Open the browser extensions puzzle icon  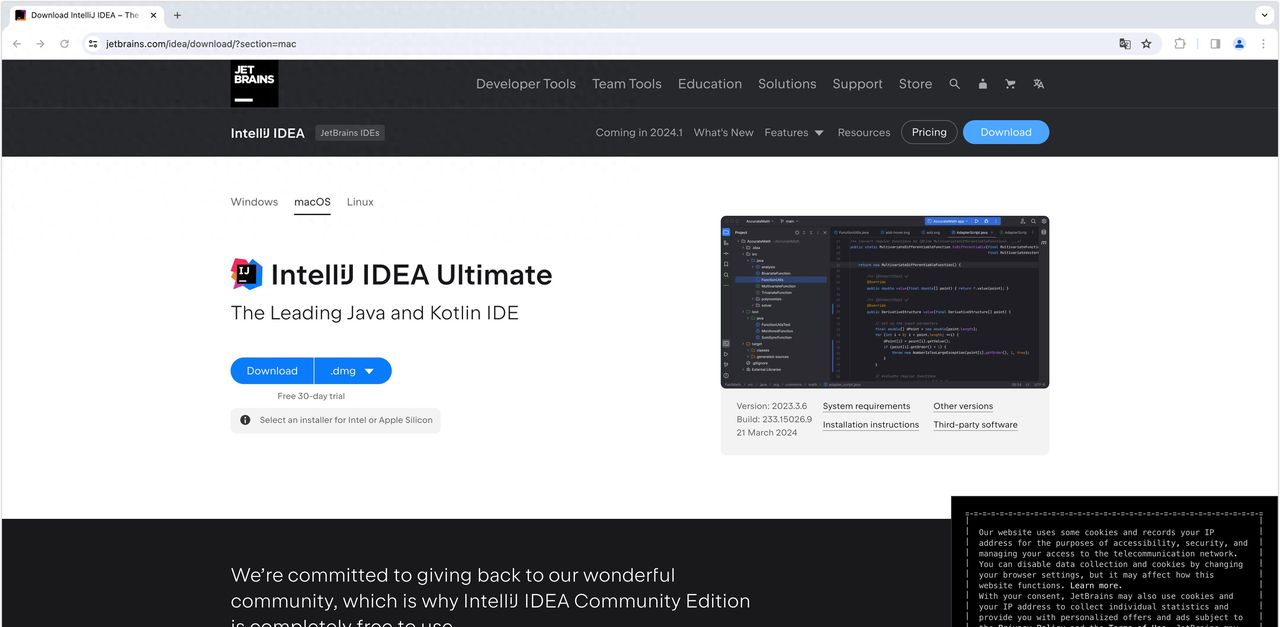click(1180, 44)
